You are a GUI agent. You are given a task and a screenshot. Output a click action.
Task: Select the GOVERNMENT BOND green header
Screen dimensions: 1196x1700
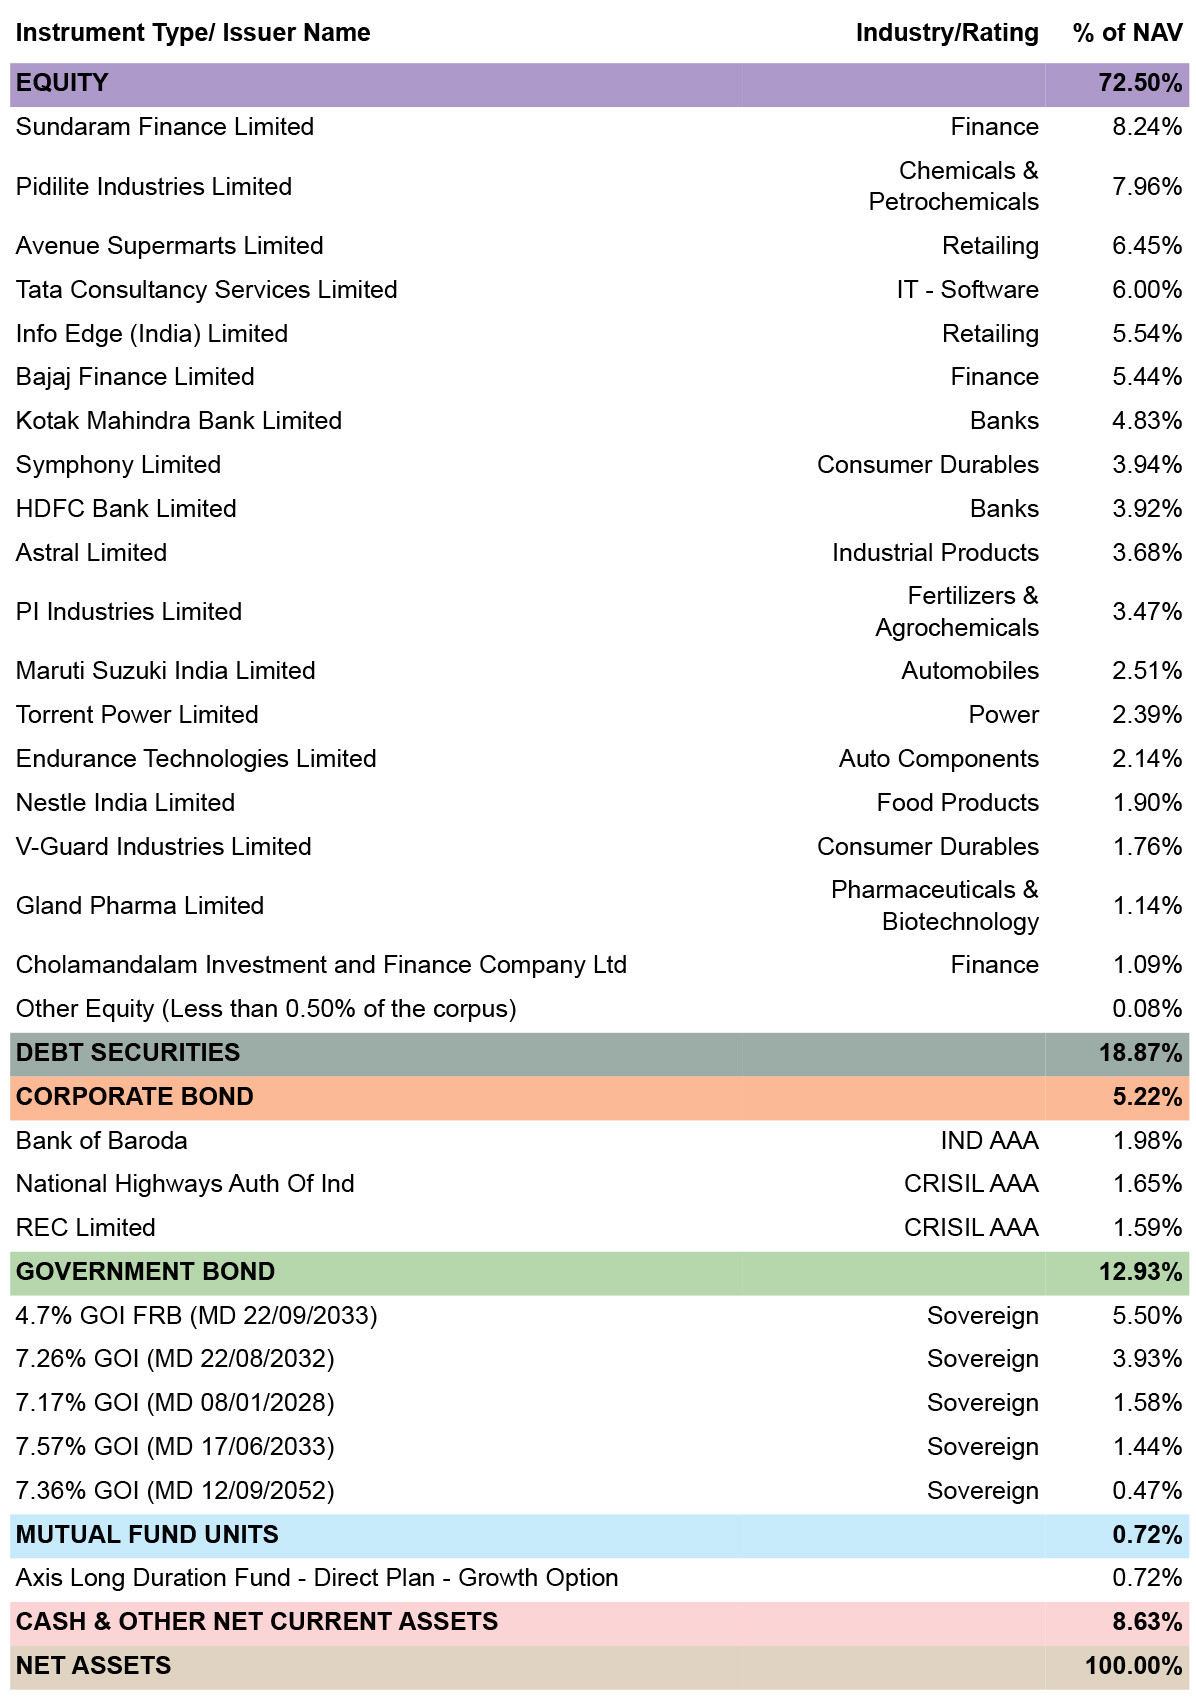tap(599, 1273)
